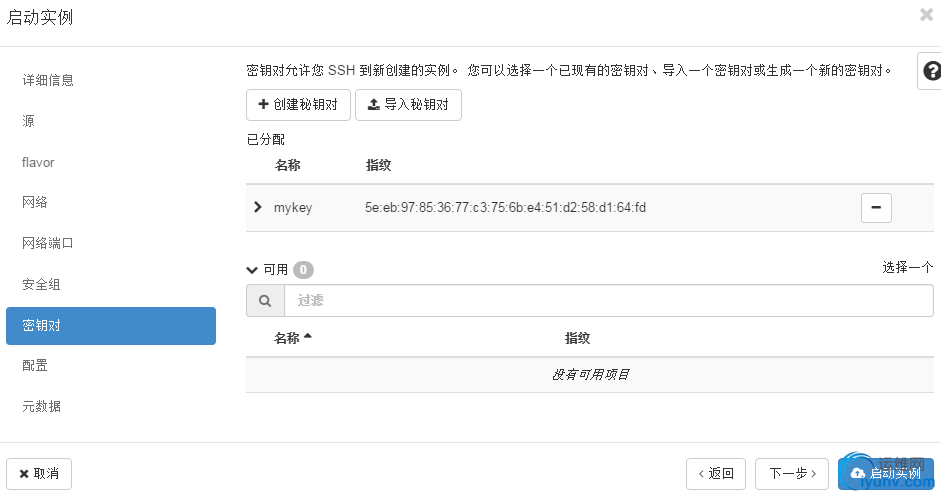Go back with the 返回 button
This screenshot has width=941, height=498.
[716, 473]
